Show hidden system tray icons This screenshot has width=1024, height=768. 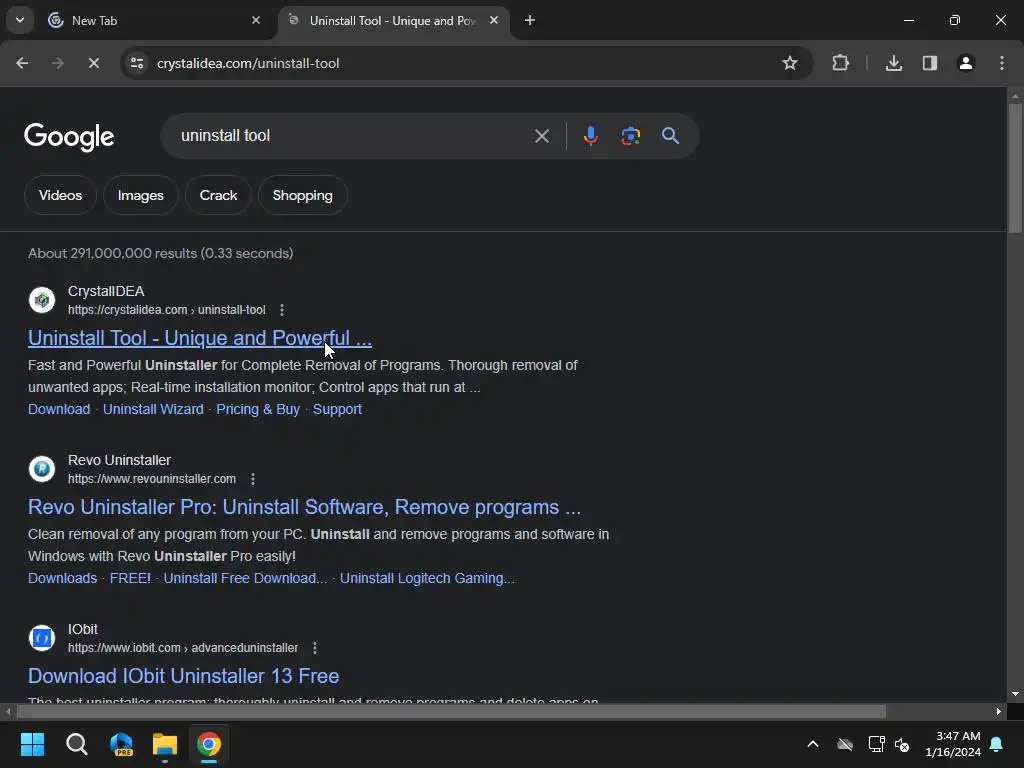point(812,744)
